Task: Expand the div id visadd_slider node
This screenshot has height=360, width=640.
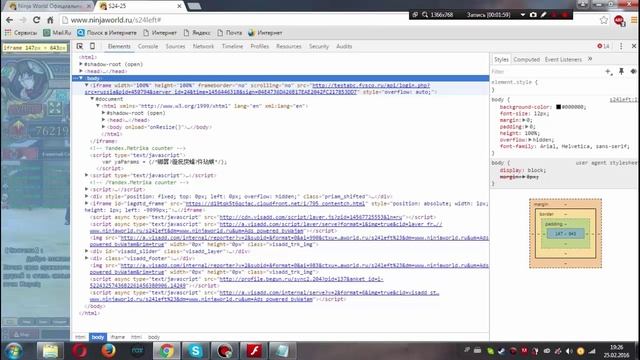Action: (x=87, y=251)
